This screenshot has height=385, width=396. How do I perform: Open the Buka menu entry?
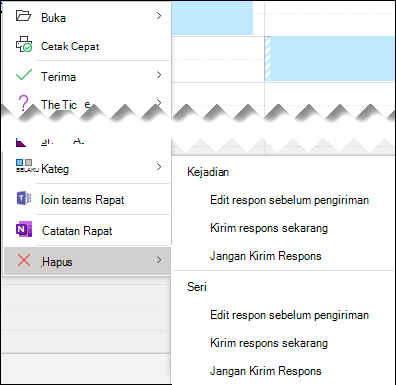tap(87, 17)
